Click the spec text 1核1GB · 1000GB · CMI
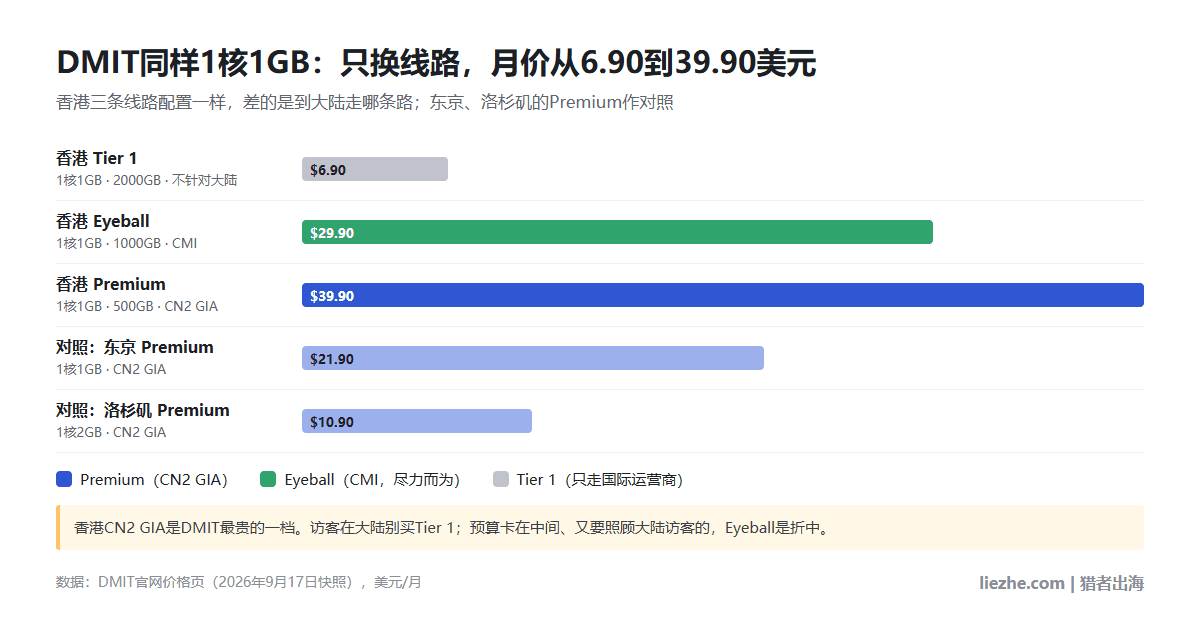This screenshot has height=637, width=1200. [127, 243]
